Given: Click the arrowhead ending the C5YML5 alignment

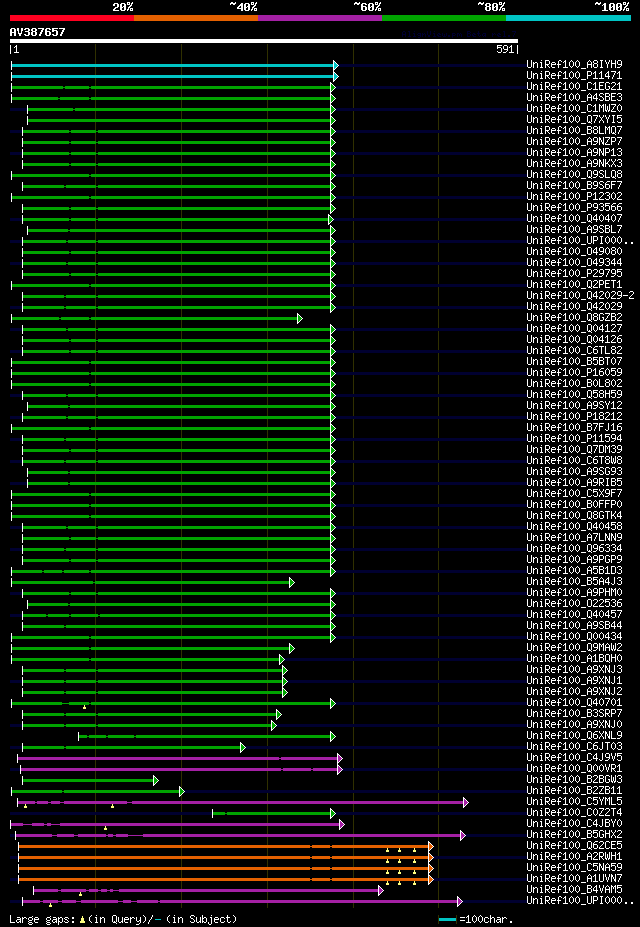Looking at the screenshot, I should tap(466, 802).
